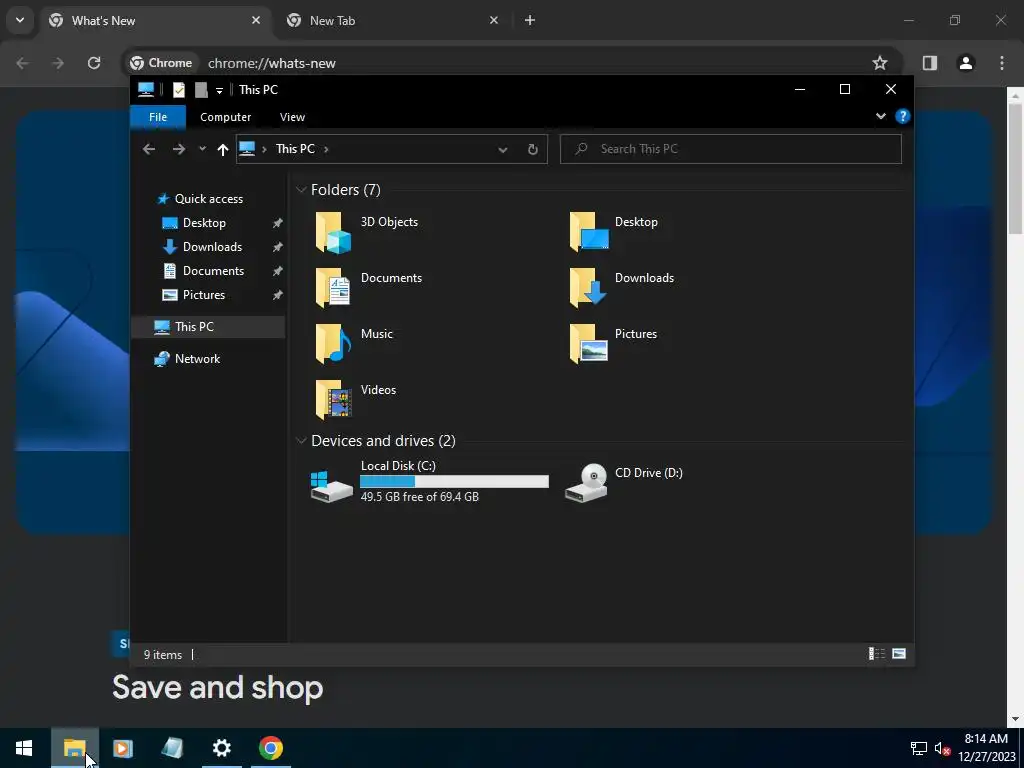Viewport: 1024px width, 768px height.
Task: Open File Explorer help
Action: 903,116
